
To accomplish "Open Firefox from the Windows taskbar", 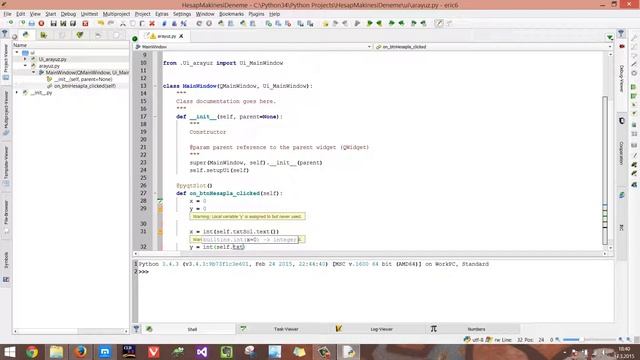I will [x=80, y=352].
